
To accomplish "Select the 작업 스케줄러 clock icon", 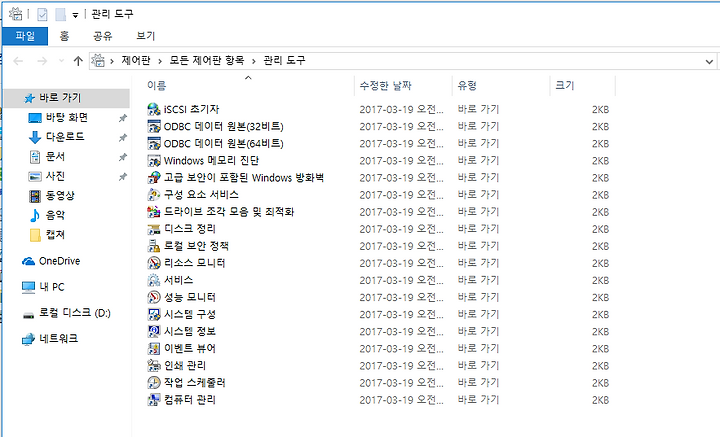I will pyautogui.click(x=153, y=382).
